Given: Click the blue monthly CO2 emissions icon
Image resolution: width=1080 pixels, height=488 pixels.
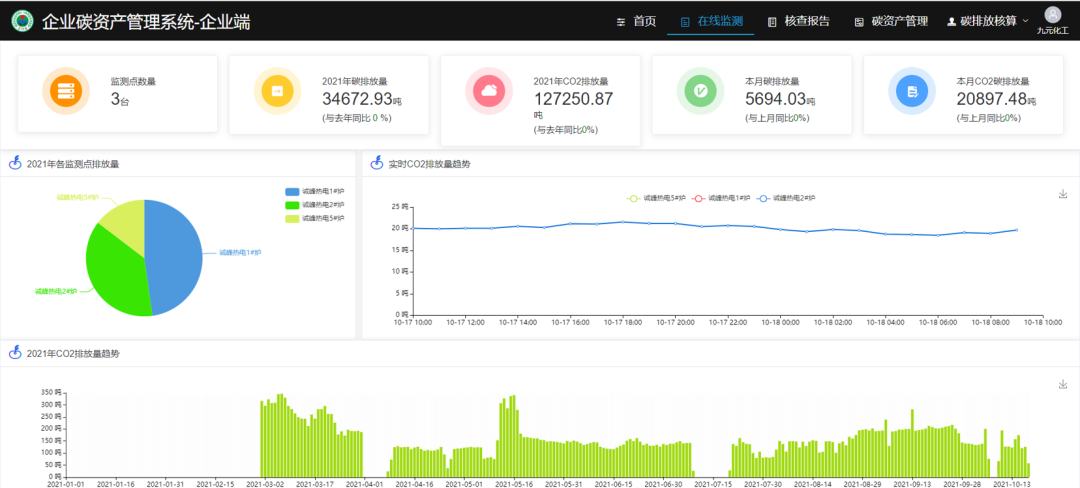Looking at the screenshot, I should click(912, 92).
